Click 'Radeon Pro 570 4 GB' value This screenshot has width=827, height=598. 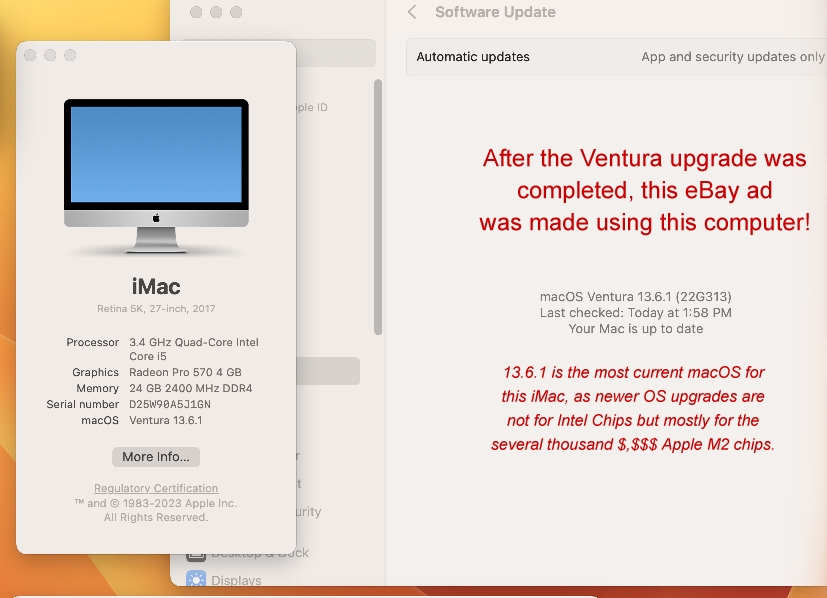click(x=185, y=372)
